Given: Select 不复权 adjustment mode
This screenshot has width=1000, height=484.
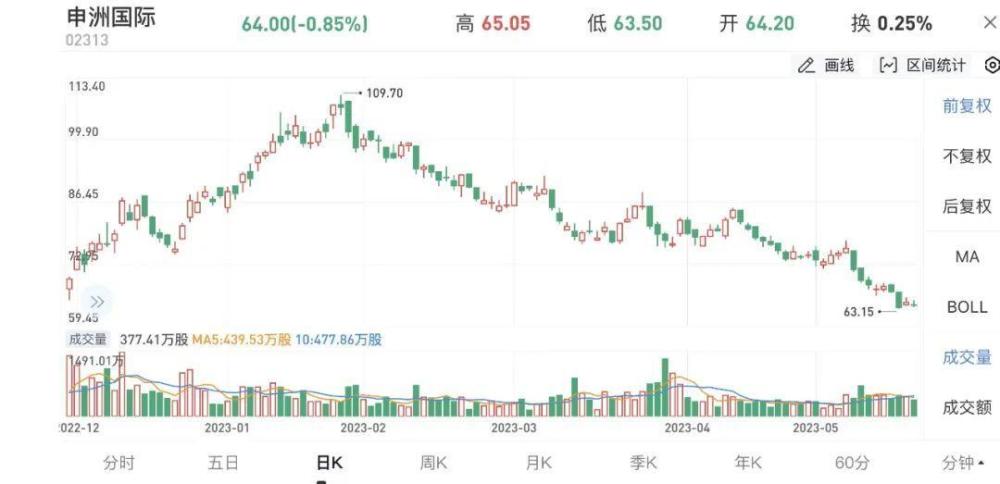Looking at the screenshot, I should coord(967,156).
